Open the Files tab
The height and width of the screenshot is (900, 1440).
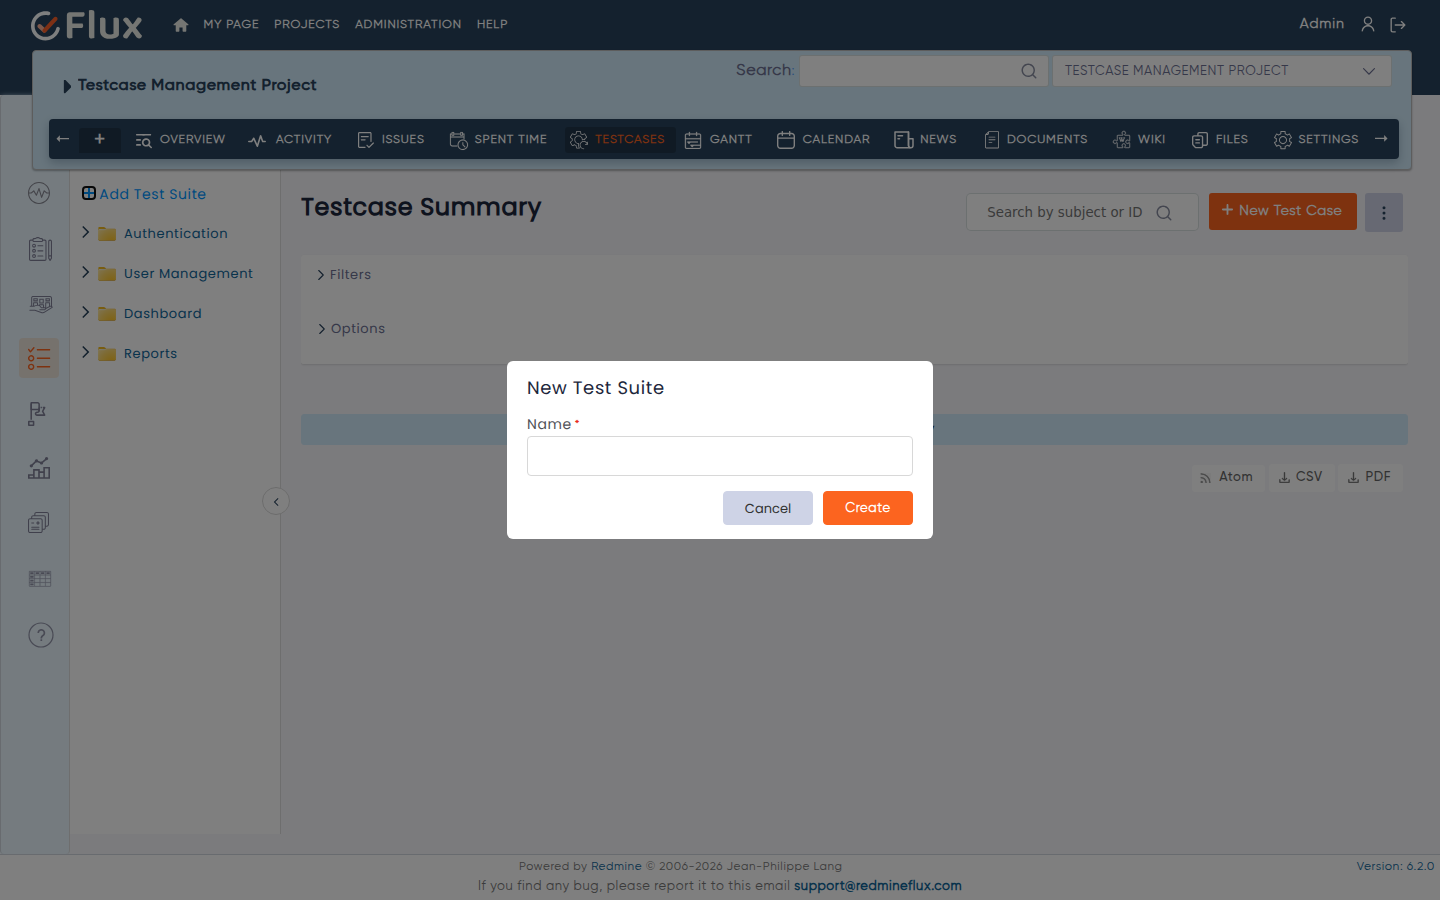pos(1219,140)
